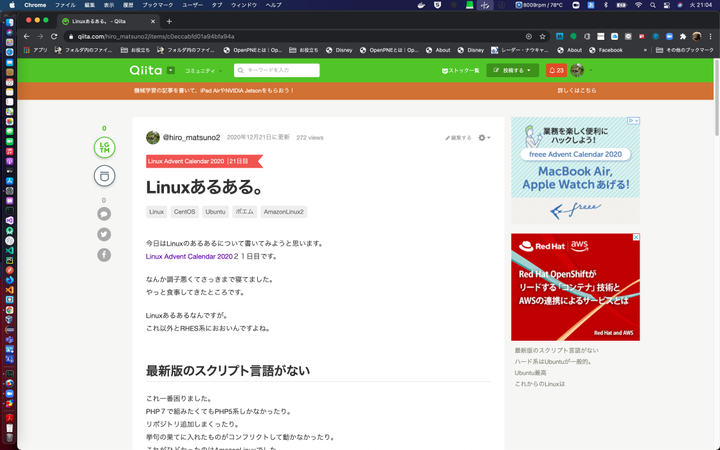The width and height of the screenshot is (720, 450).
Task: Jump to 最新版のスクリプト言語がない in contents
Action: (x=557, y=350)
